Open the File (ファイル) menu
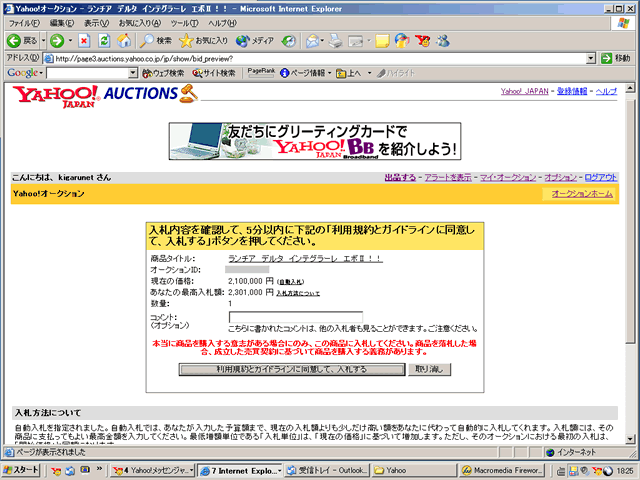Viewport: 640px width, 480px height. [x=24, y=23]
